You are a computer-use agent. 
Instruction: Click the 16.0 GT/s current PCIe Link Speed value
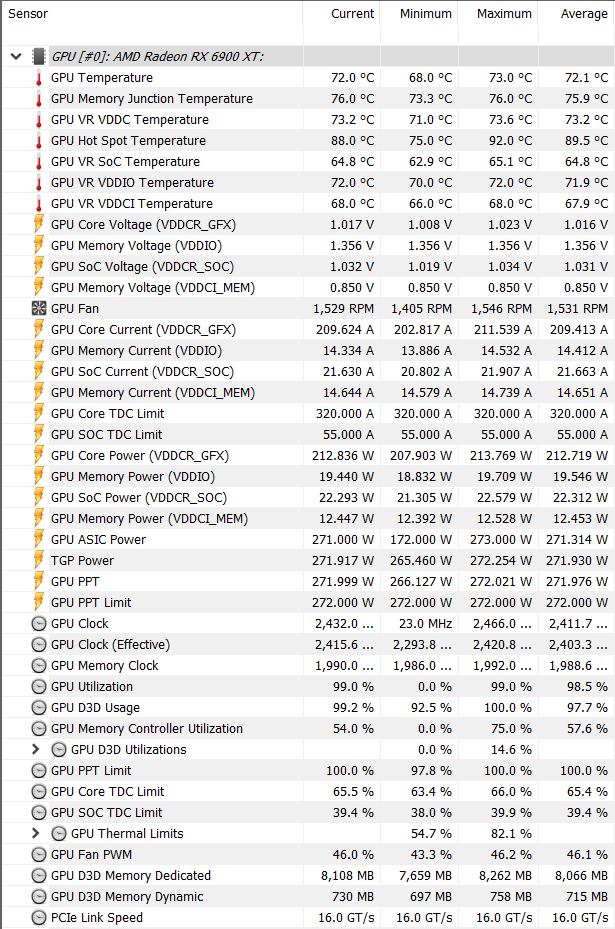346,918
